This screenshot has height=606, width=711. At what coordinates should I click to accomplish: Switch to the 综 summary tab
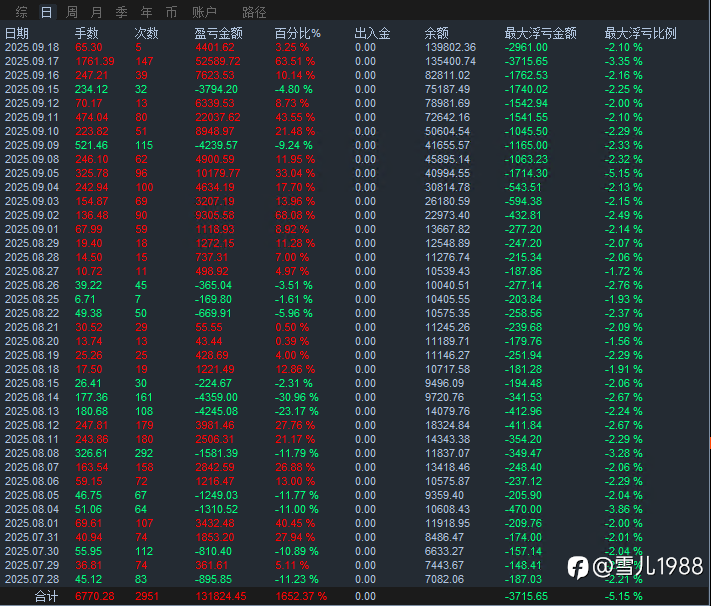pos(21,12)
